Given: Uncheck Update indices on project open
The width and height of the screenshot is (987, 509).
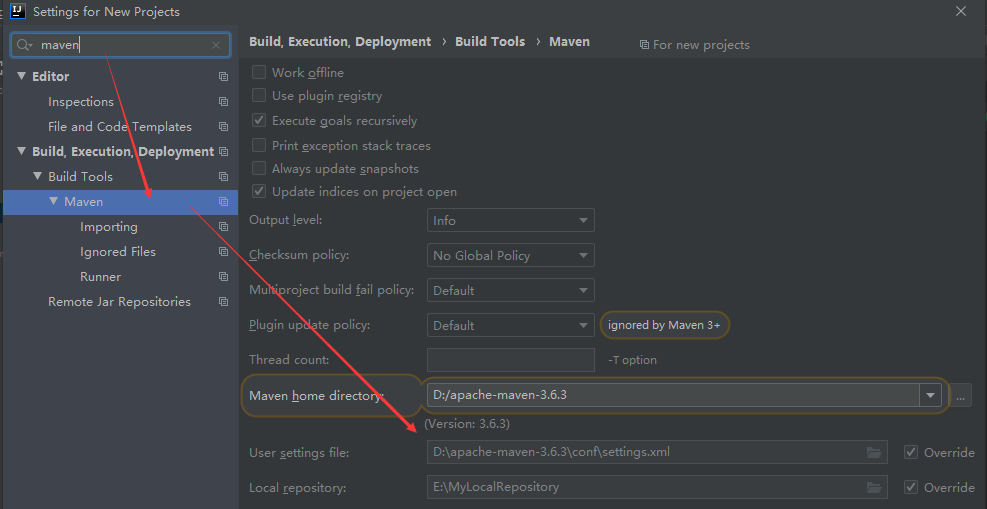Looking at the screenshot, I should [259, 191].
